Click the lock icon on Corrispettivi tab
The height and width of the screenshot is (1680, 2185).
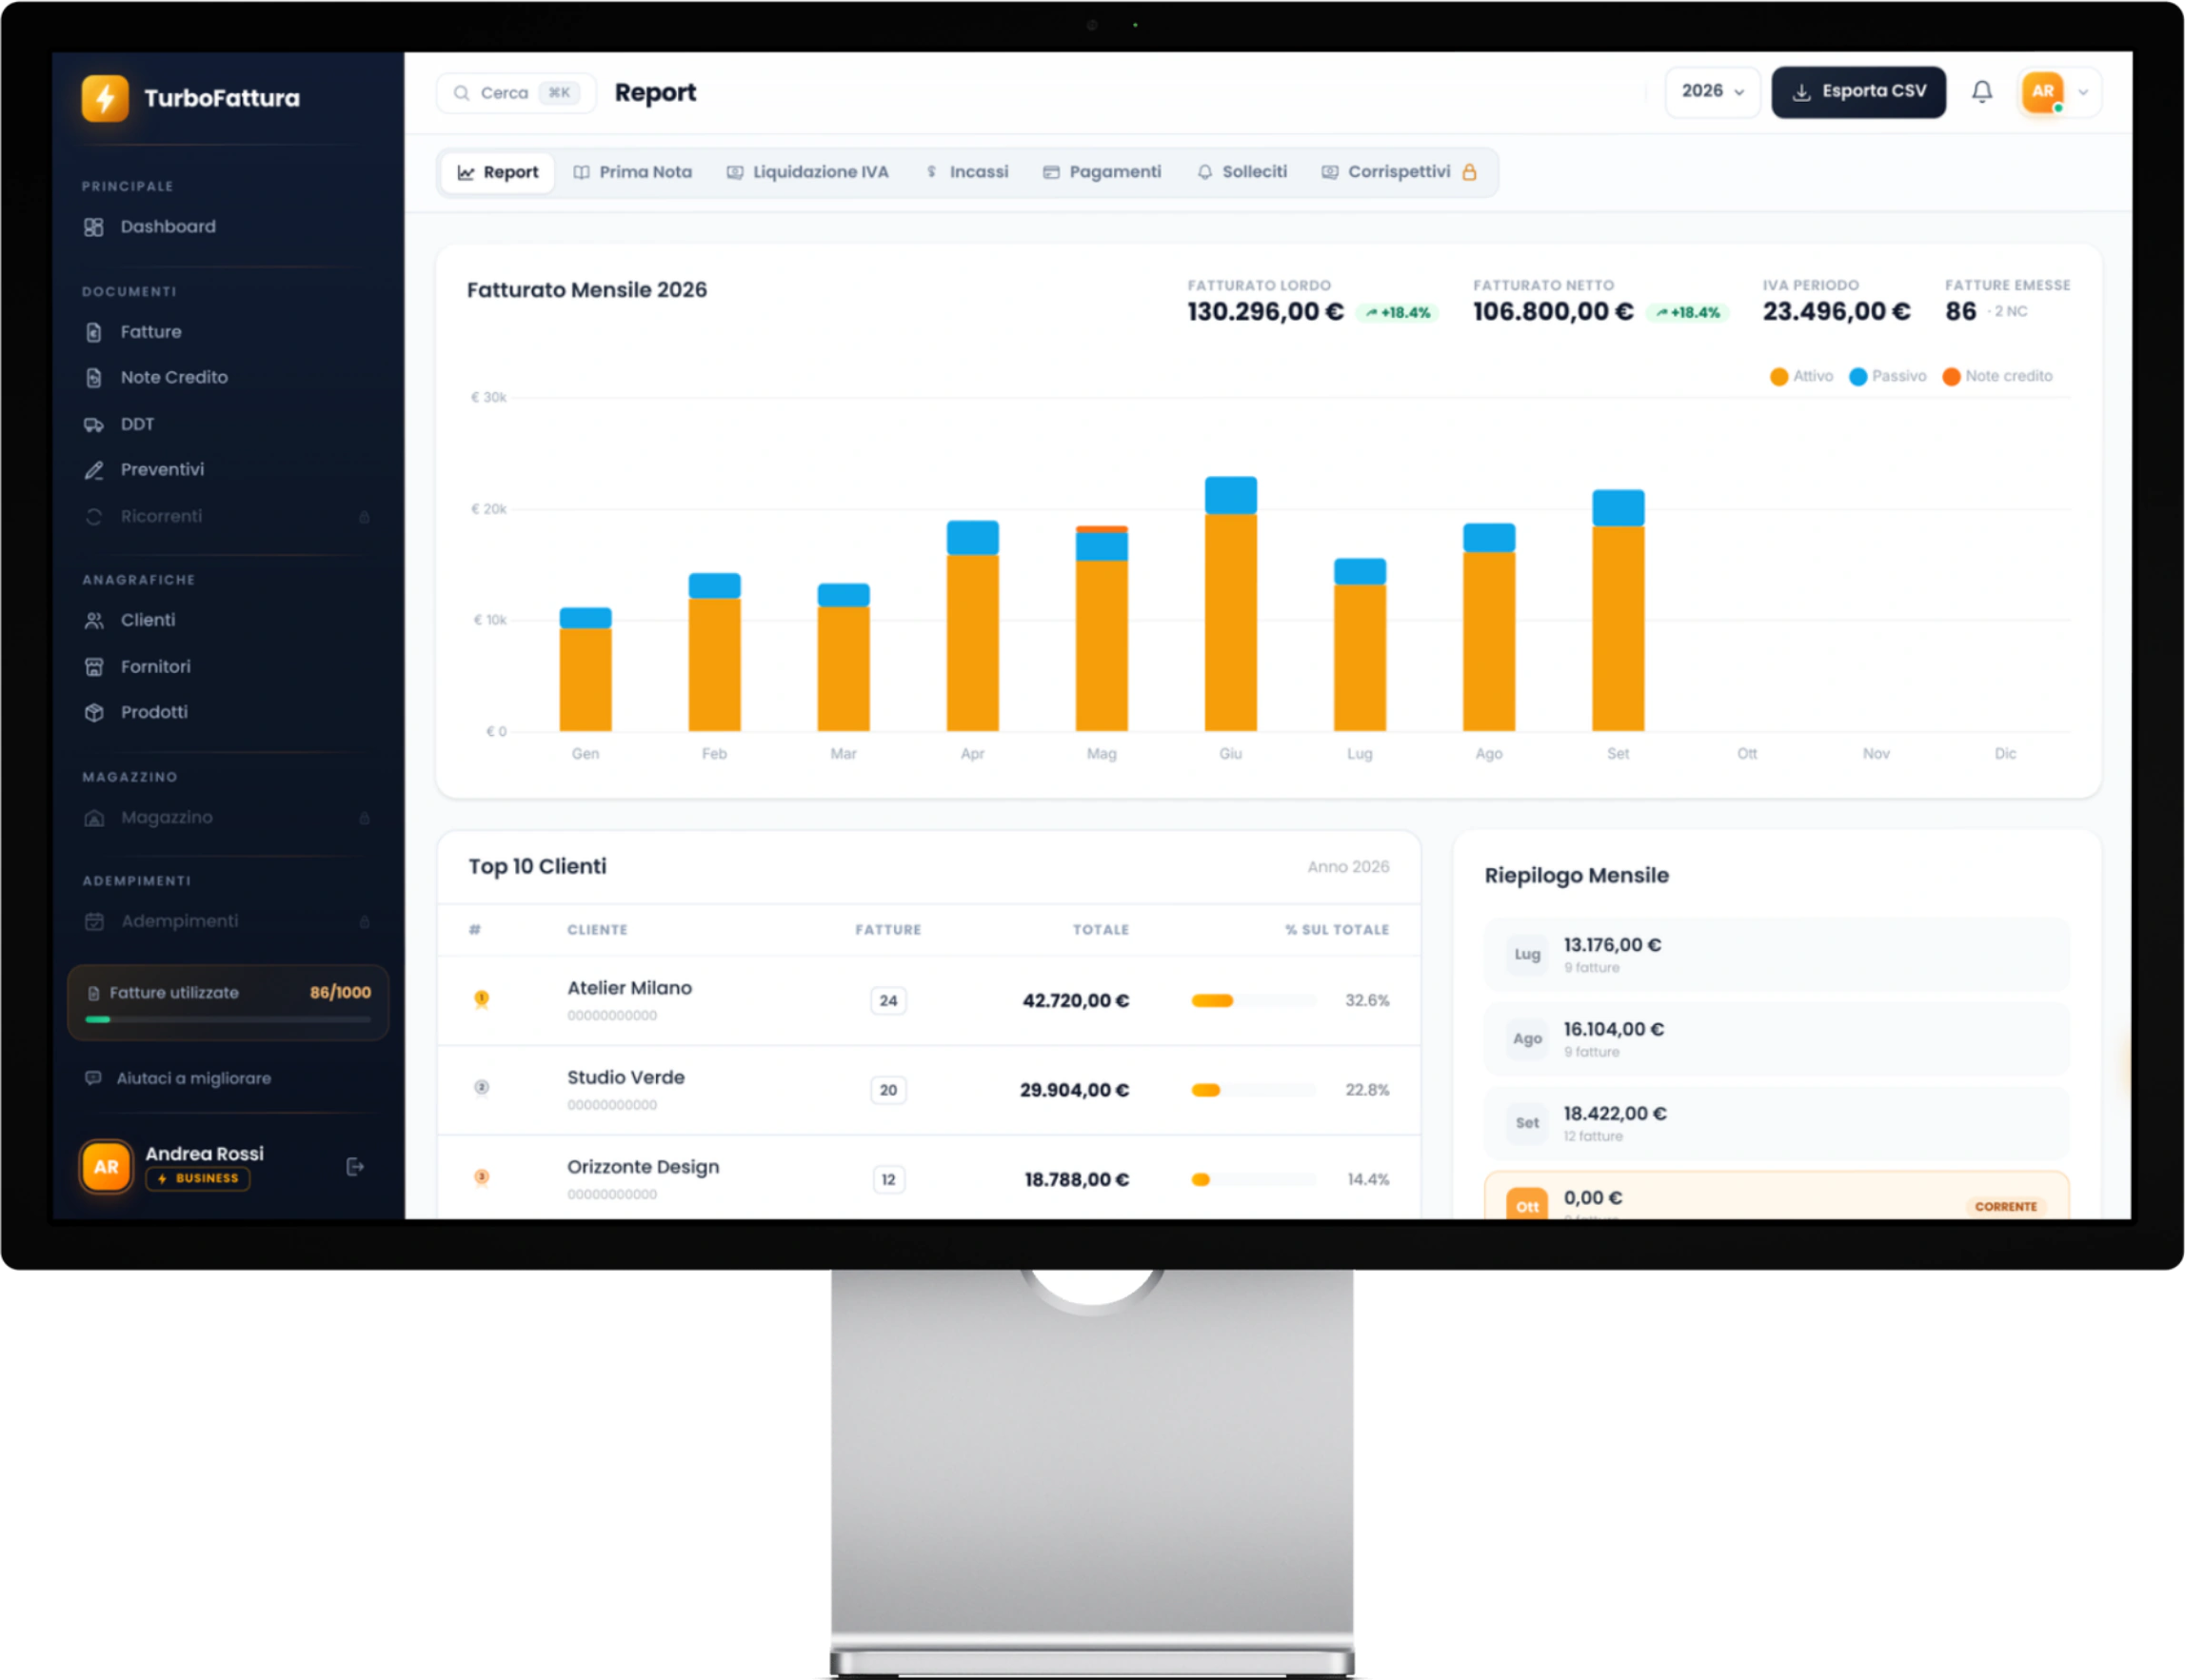point(1469,172)
